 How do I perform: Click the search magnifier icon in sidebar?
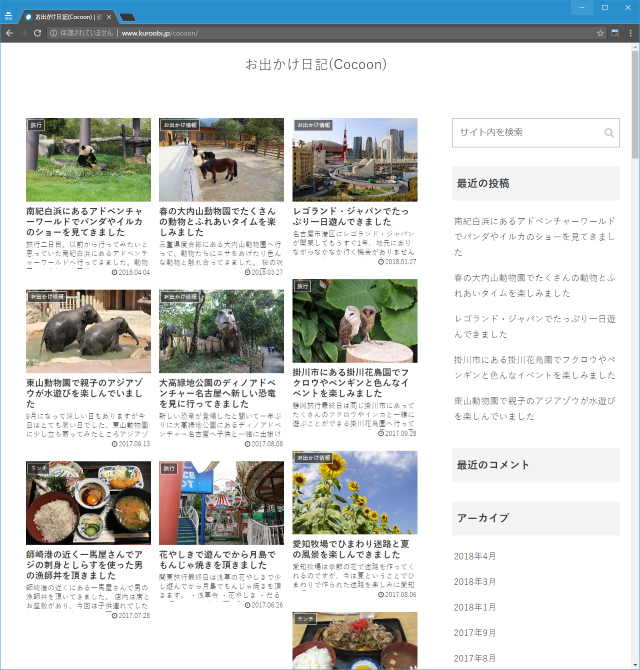tap(609, 133)
